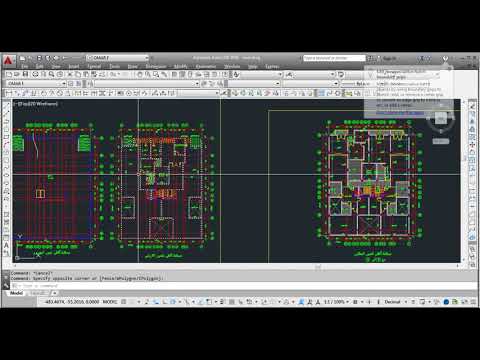Screen dimensions: 480x360
Task: Add a new layout with plus tab
Action: 55,293
